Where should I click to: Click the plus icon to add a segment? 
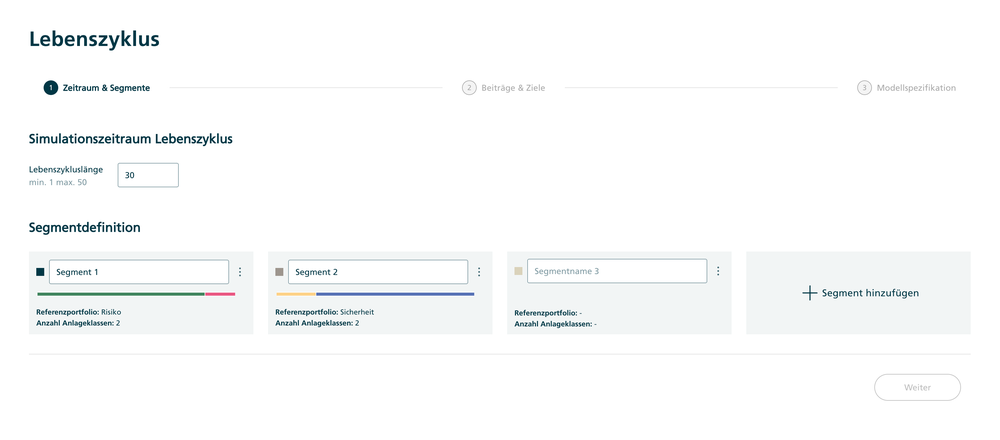[x=810, y=293]
